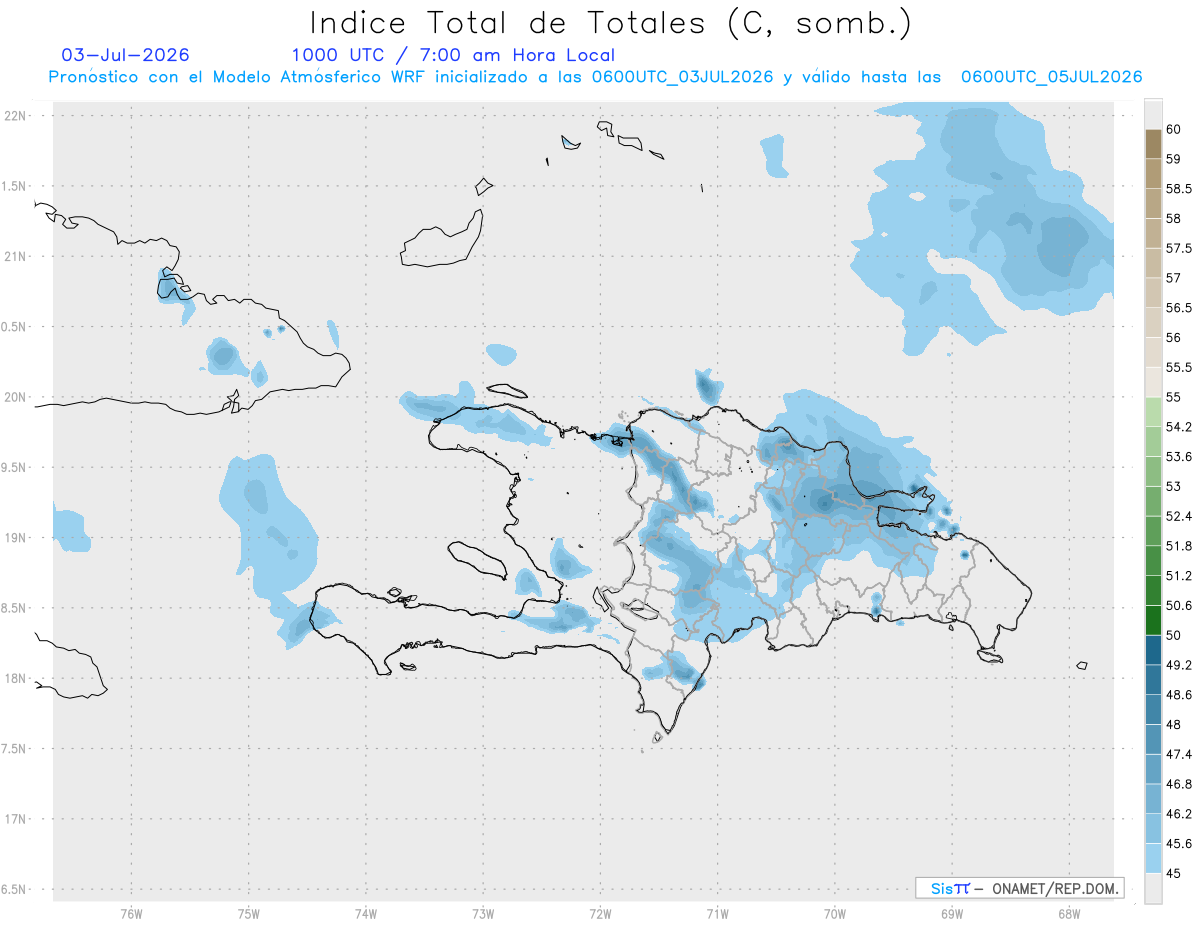Click the "45.6" legend value
The width and height of the screenshot is (1200, 927).
click(x=1178, y=843)
